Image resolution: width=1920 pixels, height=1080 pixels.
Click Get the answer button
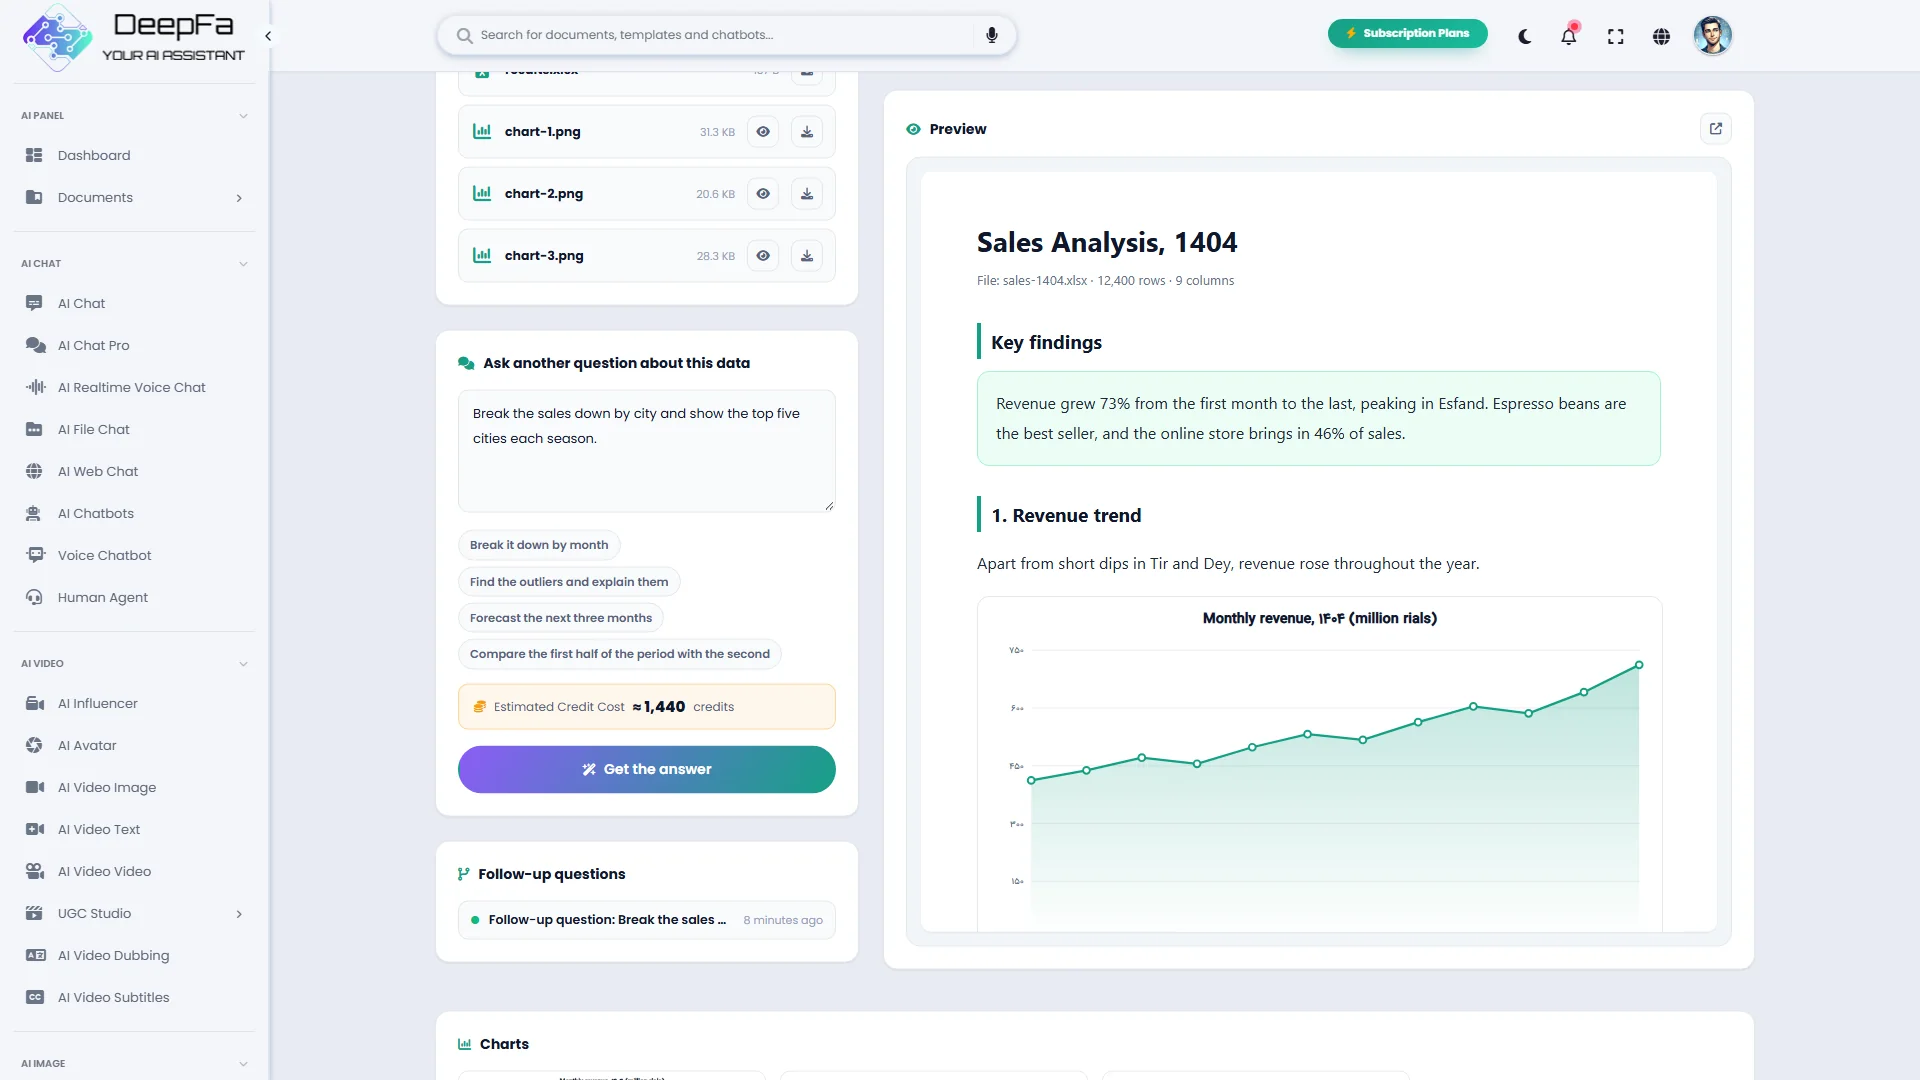tap(646, 769)
